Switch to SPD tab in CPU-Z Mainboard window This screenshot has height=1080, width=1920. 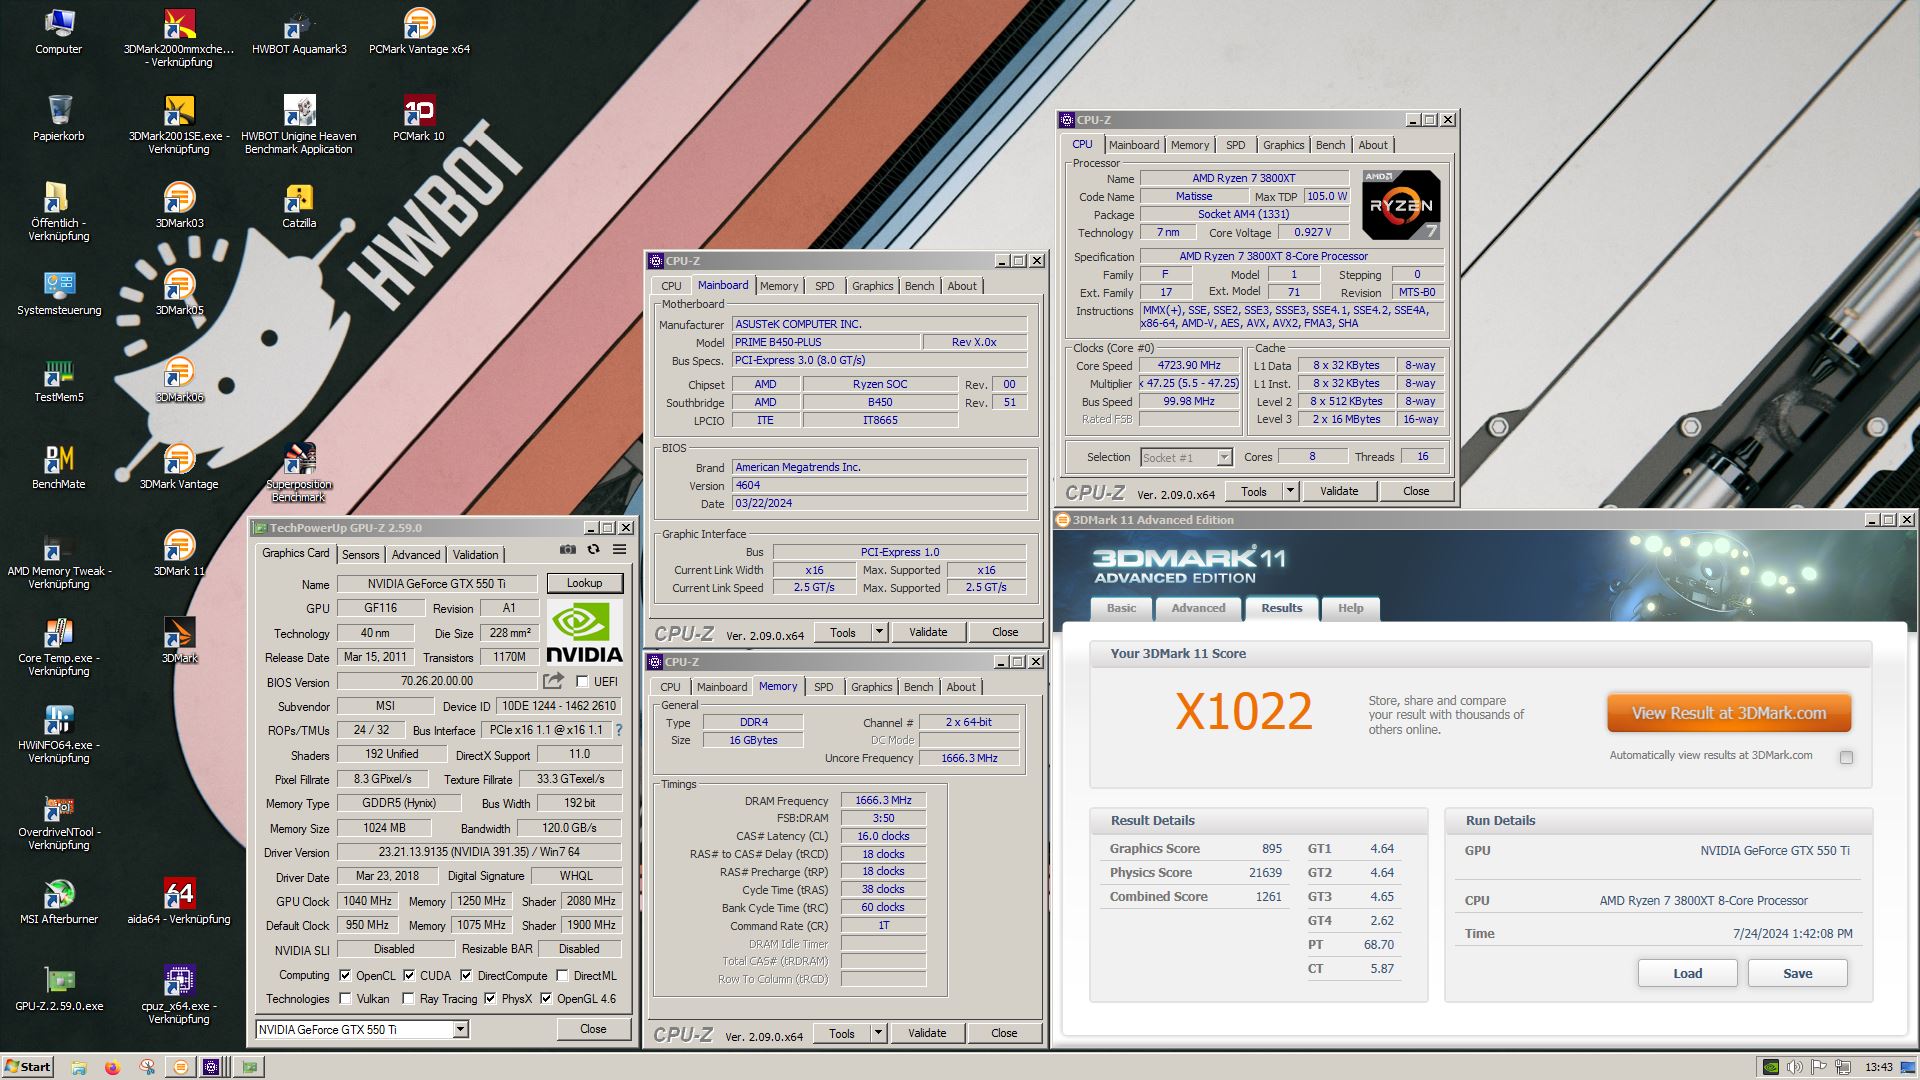click(x=824, y=286)
